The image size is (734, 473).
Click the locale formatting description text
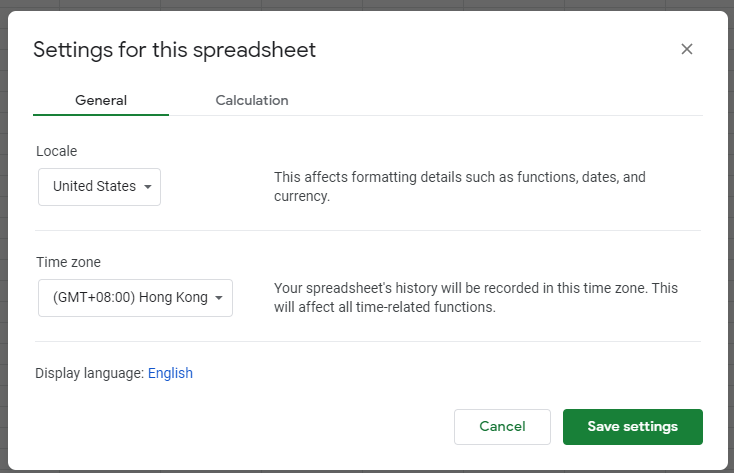[x=460, y=186]
